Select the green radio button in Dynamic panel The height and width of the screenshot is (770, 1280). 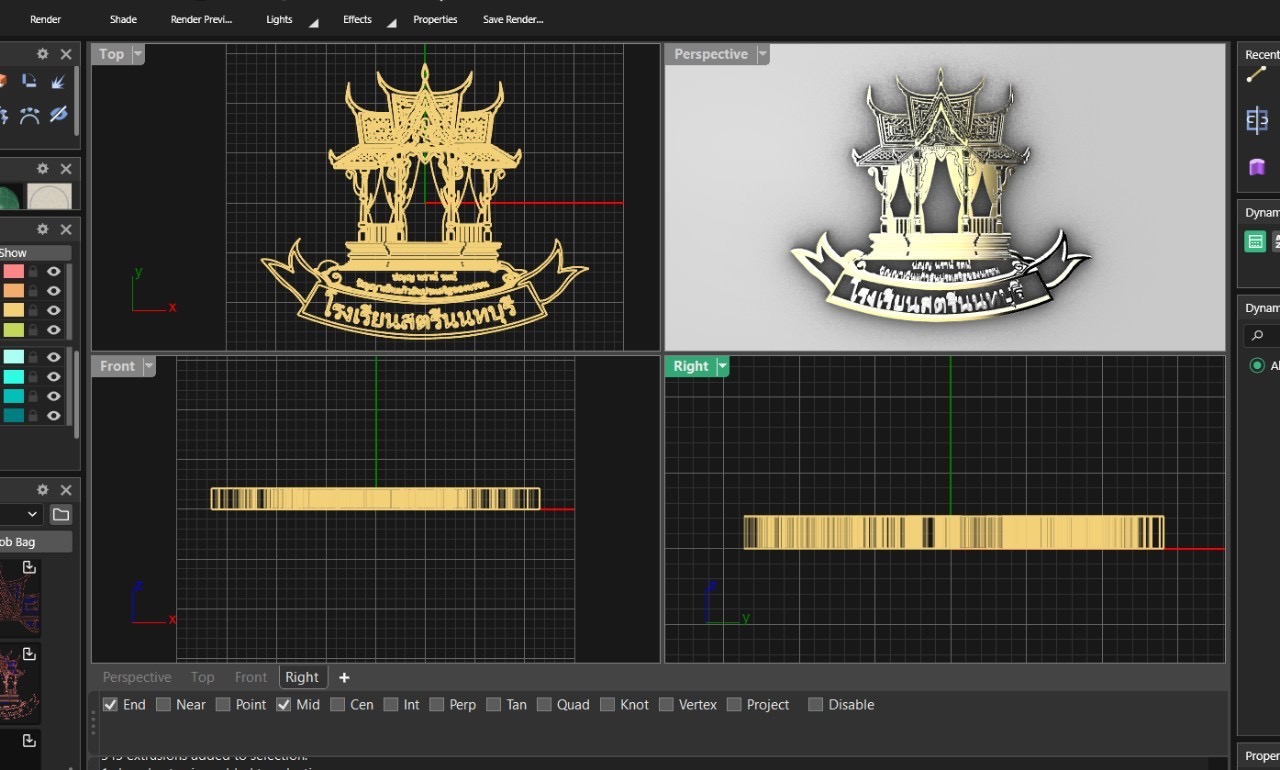point(1257,366)
